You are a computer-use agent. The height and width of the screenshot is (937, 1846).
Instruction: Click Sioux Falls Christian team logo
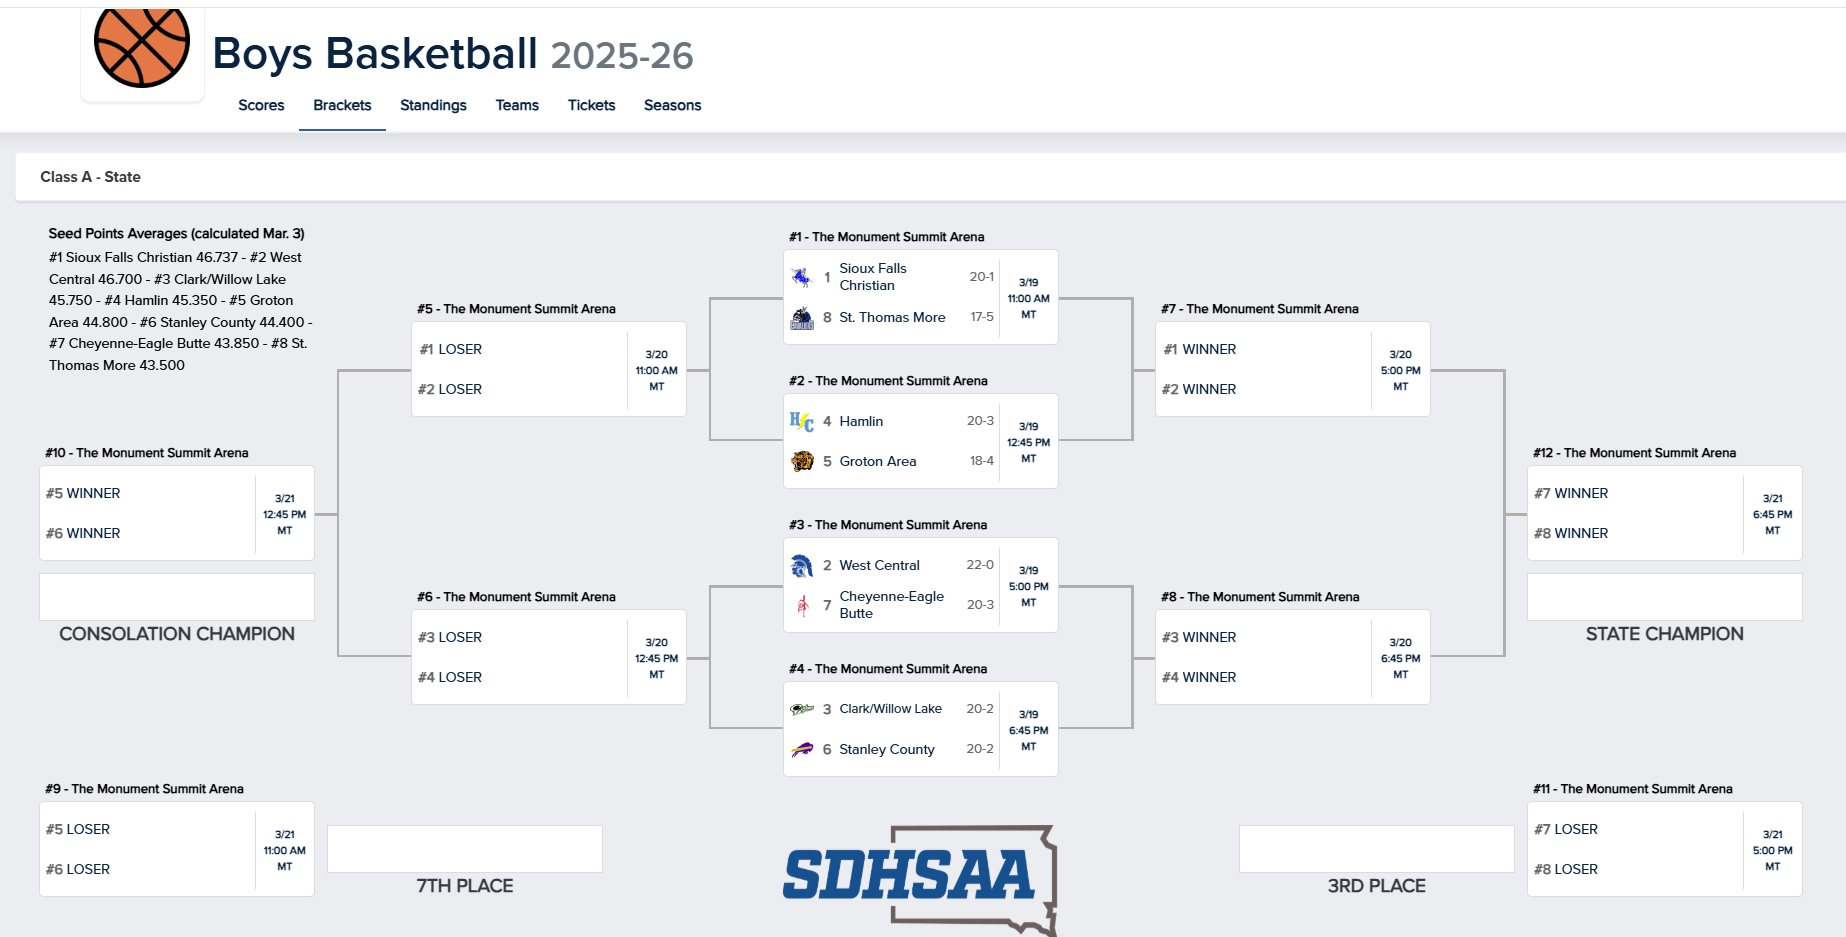coord(802,277)
